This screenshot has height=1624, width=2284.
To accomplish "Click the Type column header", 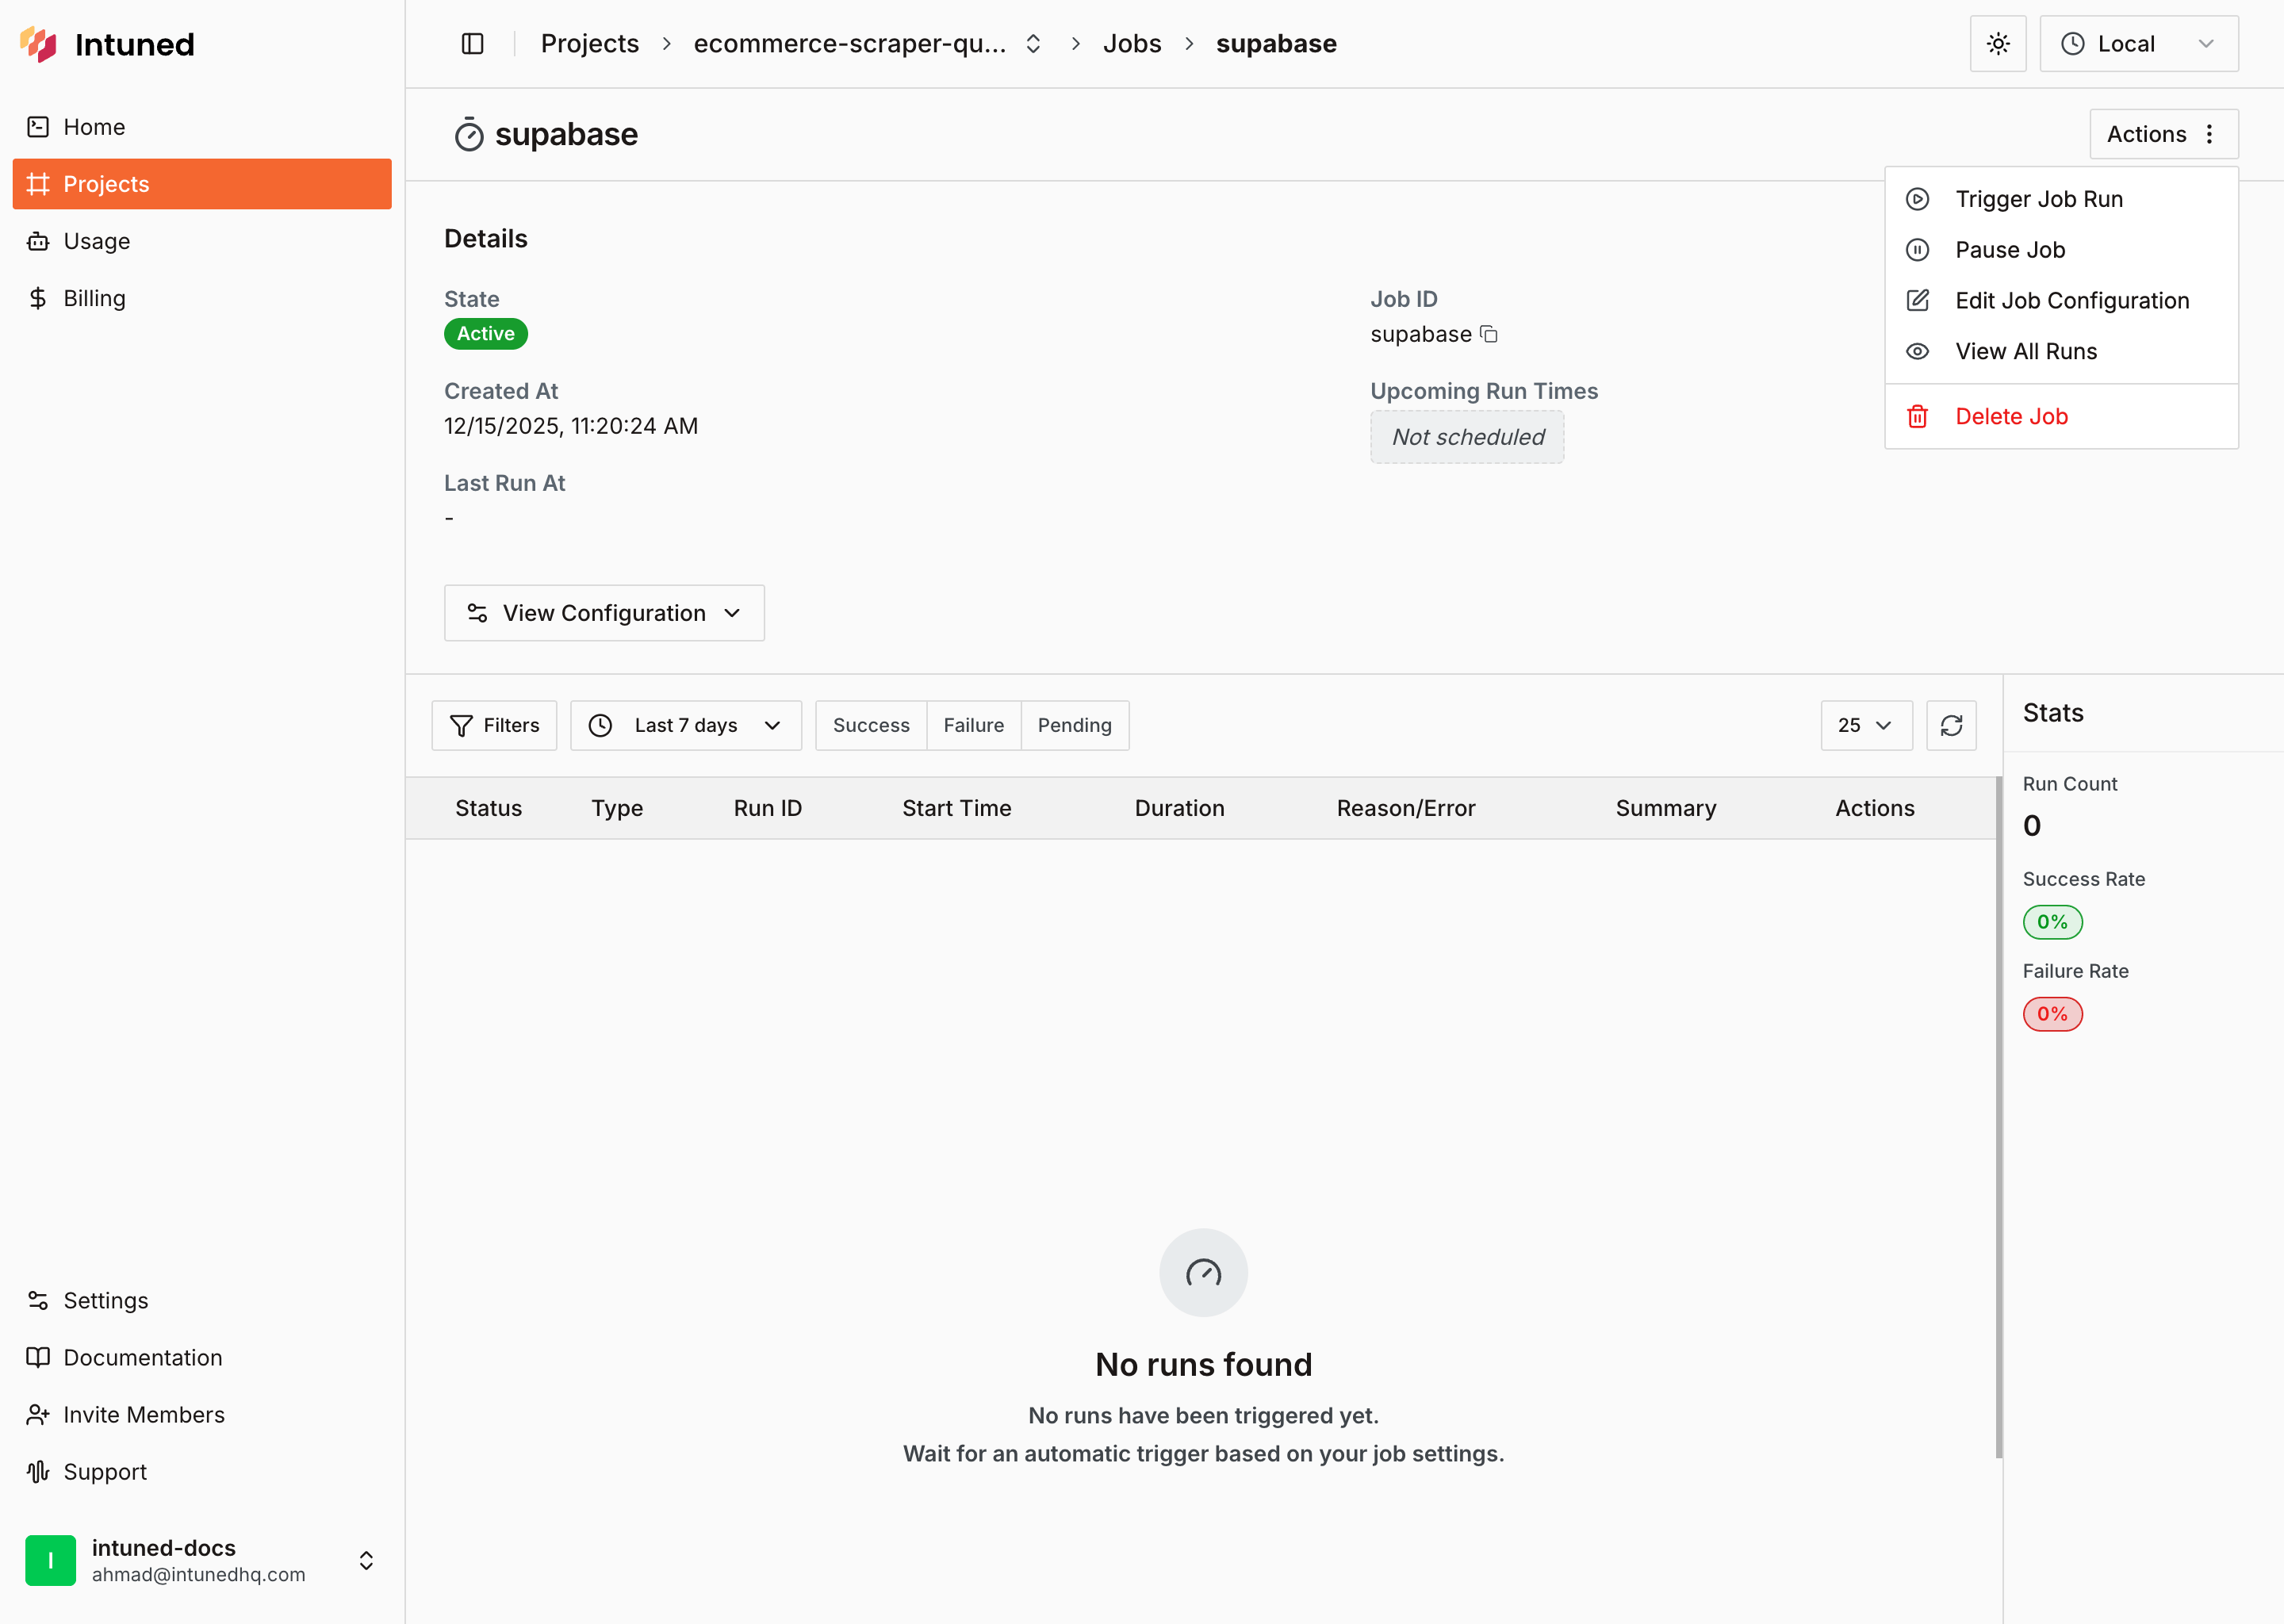I will [x=617, y=808].
